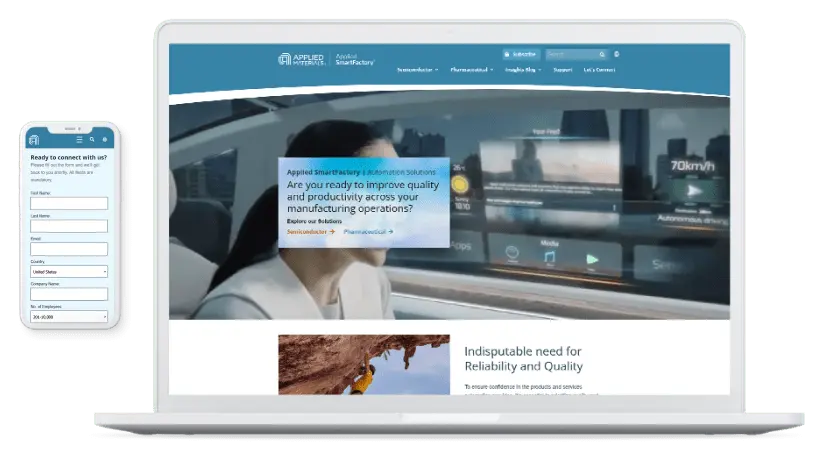Click the magnifier icon in search box

click(602, 54)
